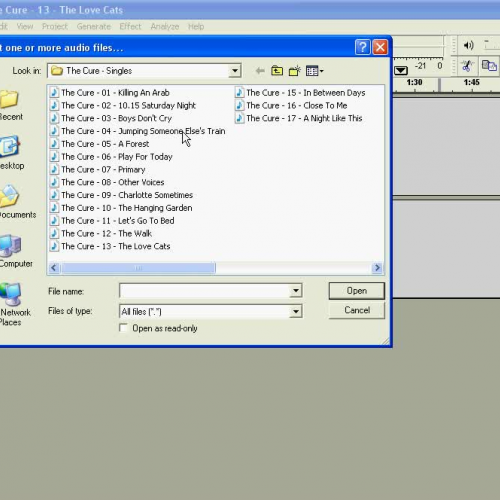Open the Recent places shortcut
The width and height of the screenshot is (500, 500).
[x=10, y=105]
